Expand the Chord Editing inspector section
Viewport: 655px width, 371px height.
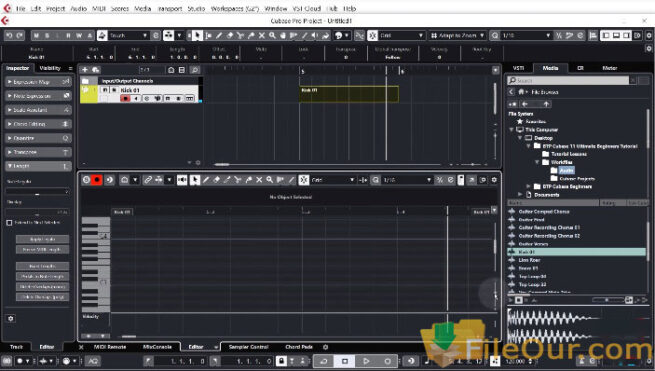pos(38,124)
